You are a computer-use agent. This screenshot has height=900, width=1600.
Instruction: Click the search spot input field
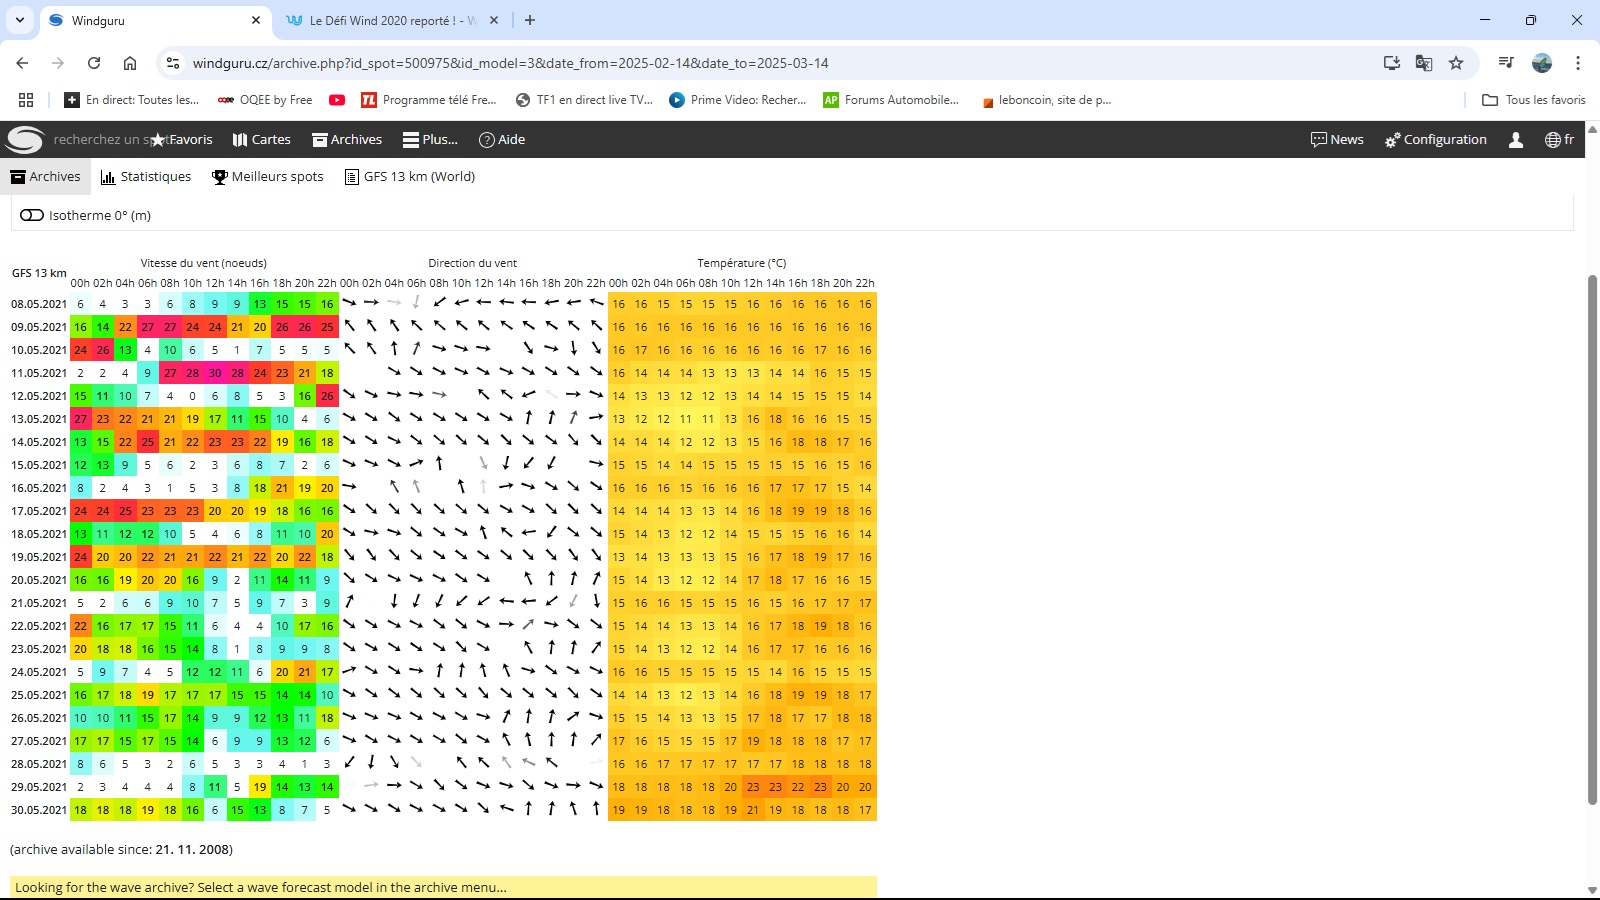[95, 140]
